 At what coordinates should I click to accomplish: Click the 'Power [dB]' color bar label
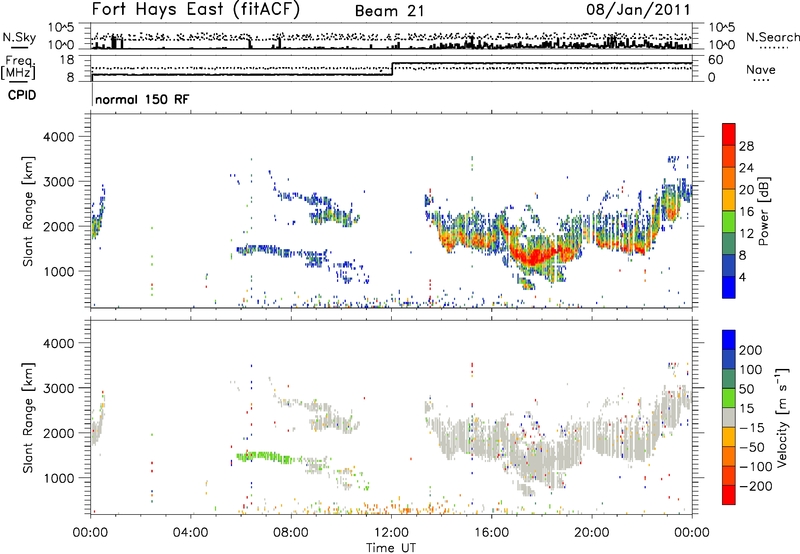click(x=763, y=211)
